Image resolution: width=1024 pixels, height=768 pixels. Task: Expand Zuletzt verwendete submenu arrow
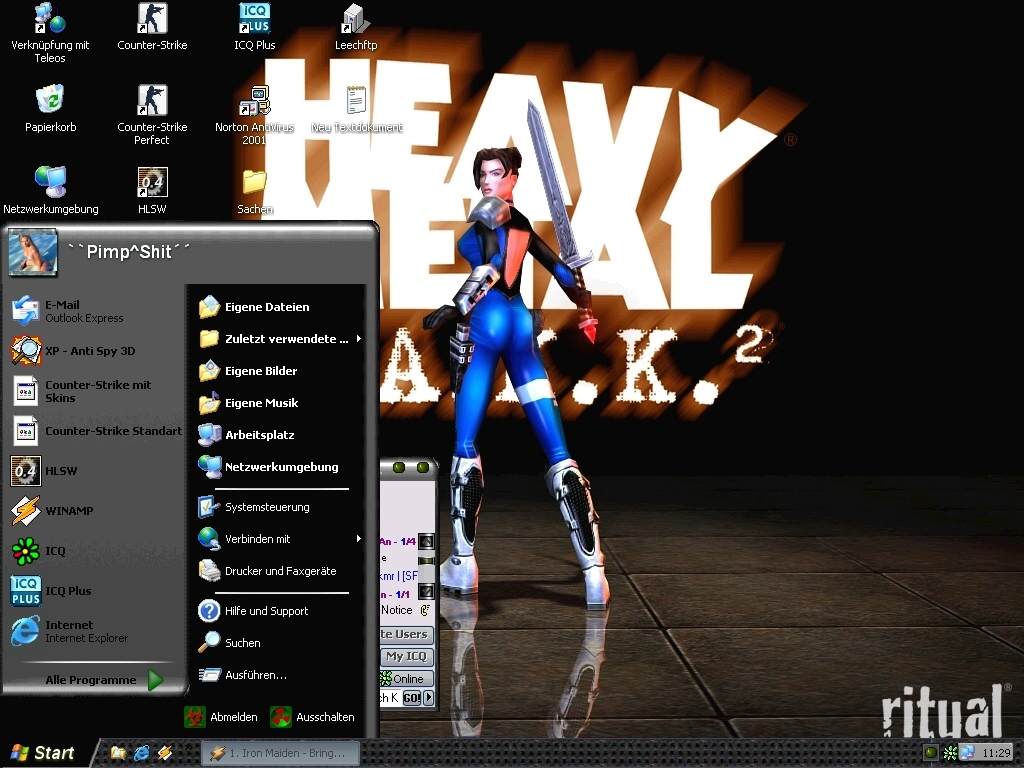359,338
